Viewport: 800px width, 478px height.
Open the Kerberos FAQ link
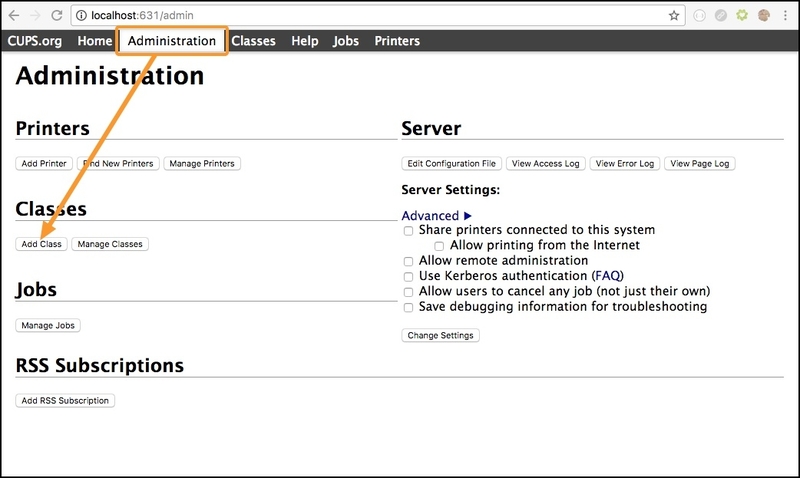605,275
